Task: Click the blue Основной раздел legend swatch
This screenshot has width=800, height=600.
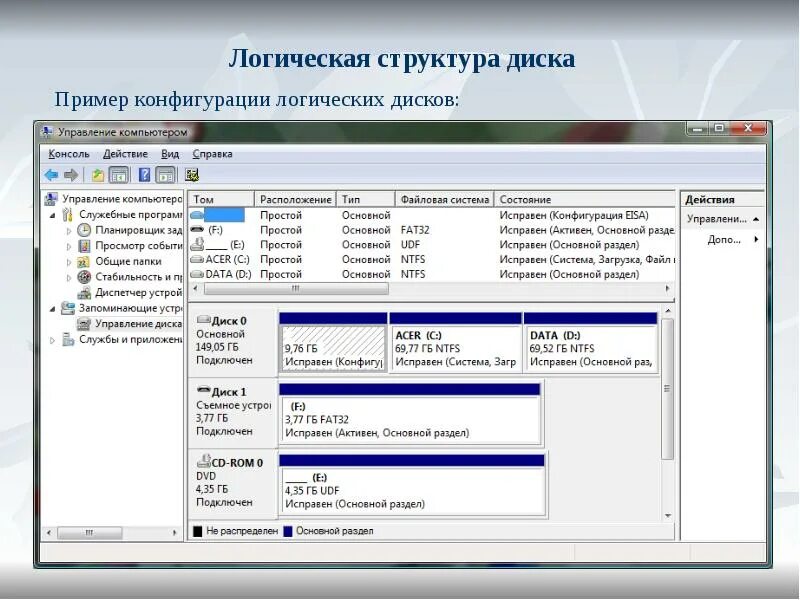Action: click(288, 531)
